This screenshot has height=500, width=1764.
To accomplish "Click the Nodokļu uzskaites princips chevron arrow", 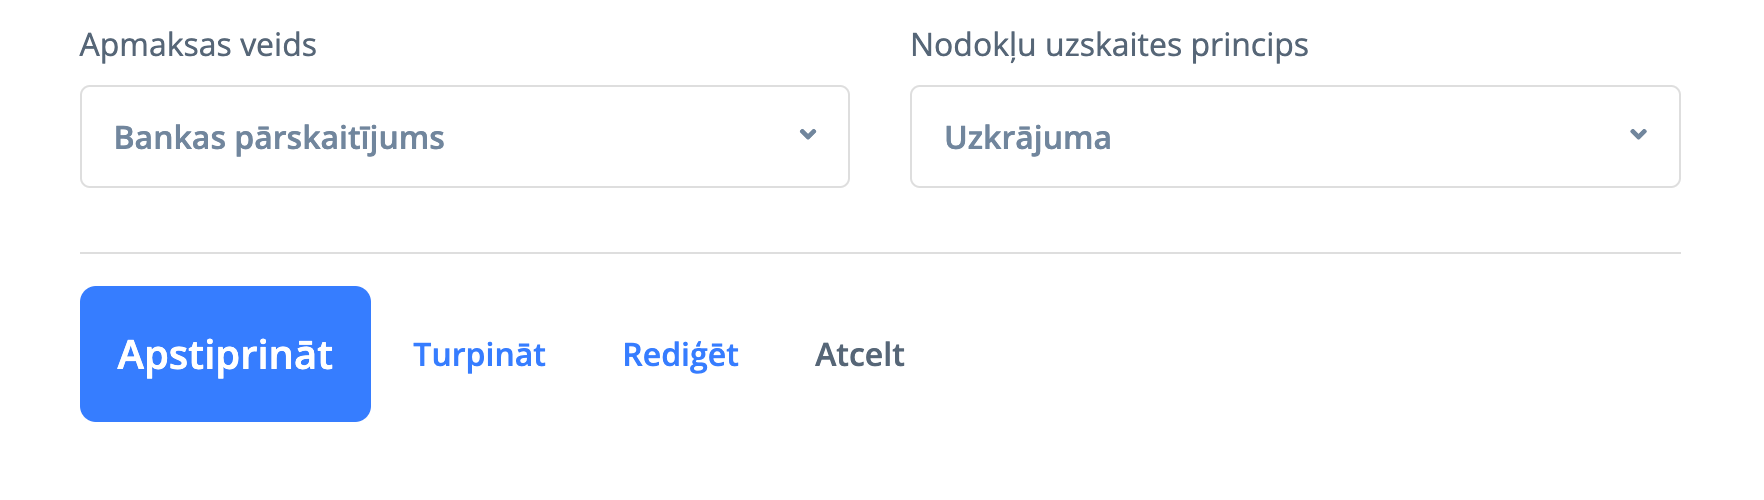I will pyautogui.click(x=1638, y=135).
